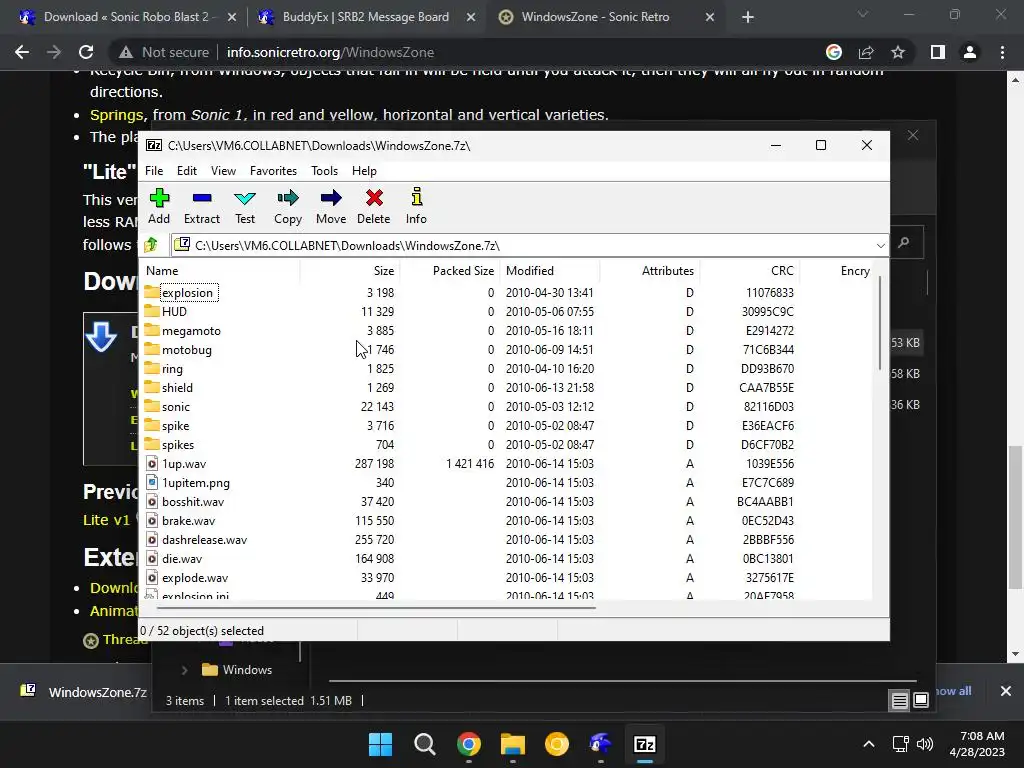Image resolution: width=1024 pixels, height=768 pixels.
Task: Select the brake.wav file
Action: 188,520
